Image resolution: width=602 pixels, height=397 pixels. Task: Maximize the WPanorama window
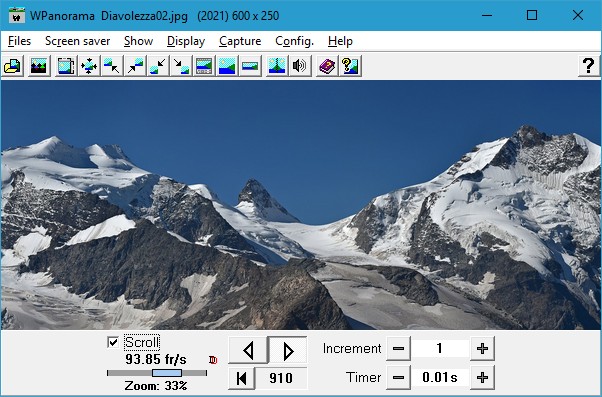532,15
